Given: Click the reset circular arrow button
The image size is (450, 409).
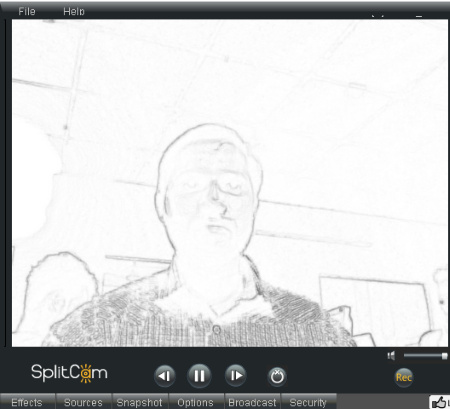Looking at the screenshot, I should tap(277, 377).
